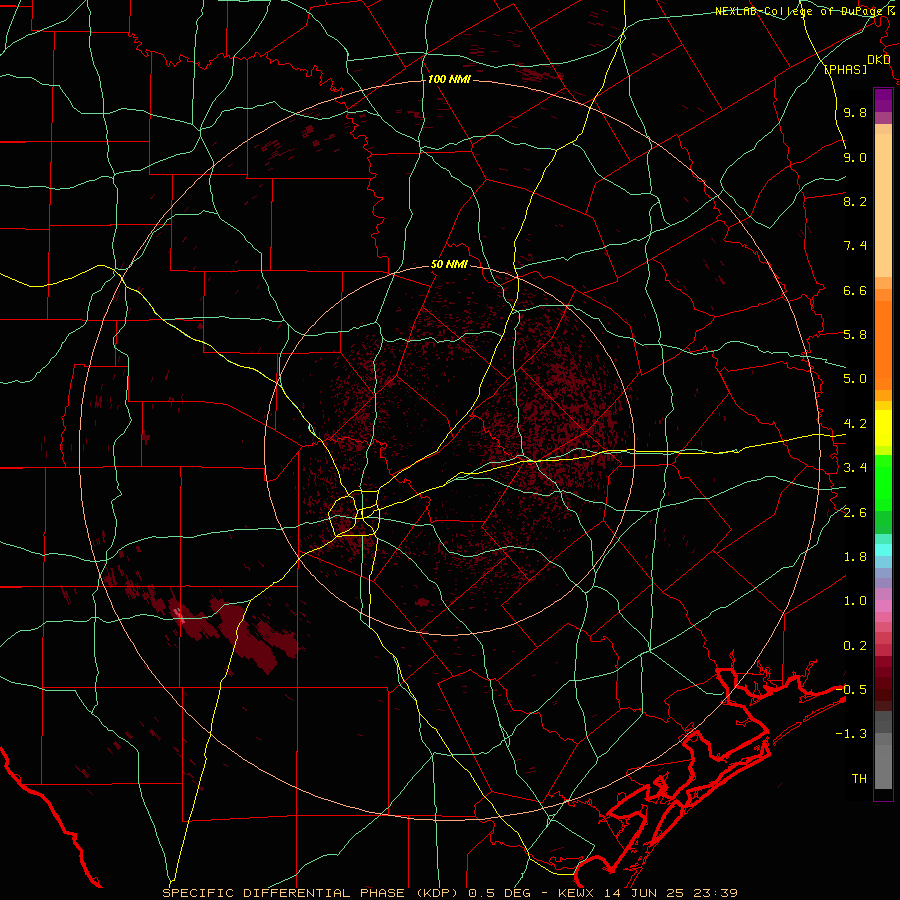Screen dimensions: 900x900
Task: Click the 0.2 value on color scale
Action: [855, 646]
